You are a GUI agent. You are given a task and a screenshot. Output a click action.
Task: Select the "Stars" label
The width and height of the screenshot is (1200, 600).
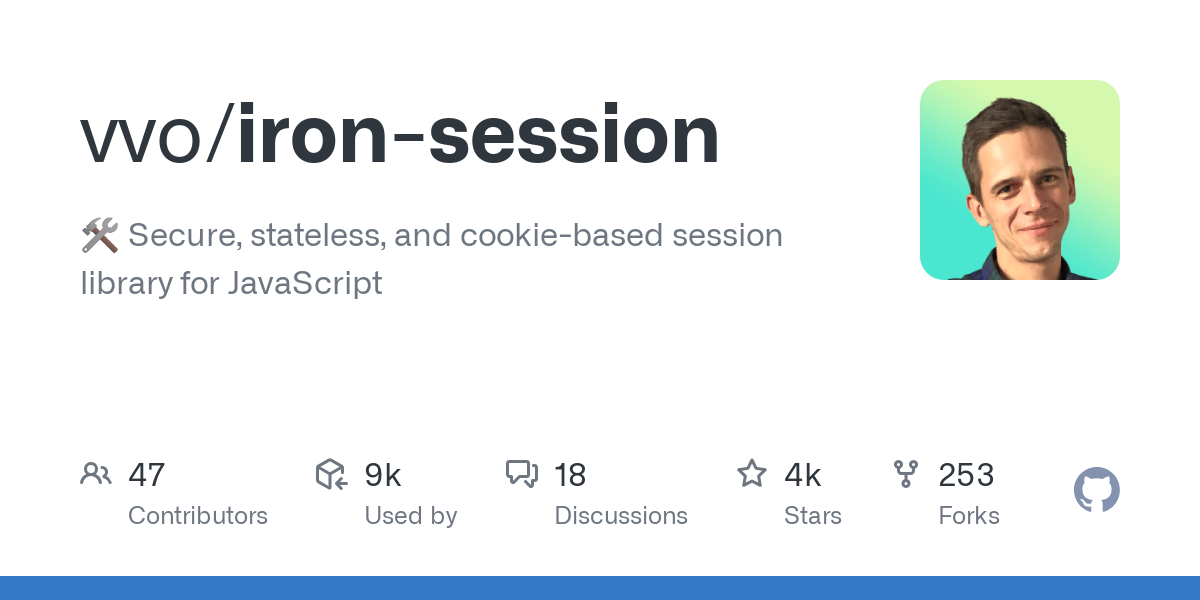pos(813,516)
